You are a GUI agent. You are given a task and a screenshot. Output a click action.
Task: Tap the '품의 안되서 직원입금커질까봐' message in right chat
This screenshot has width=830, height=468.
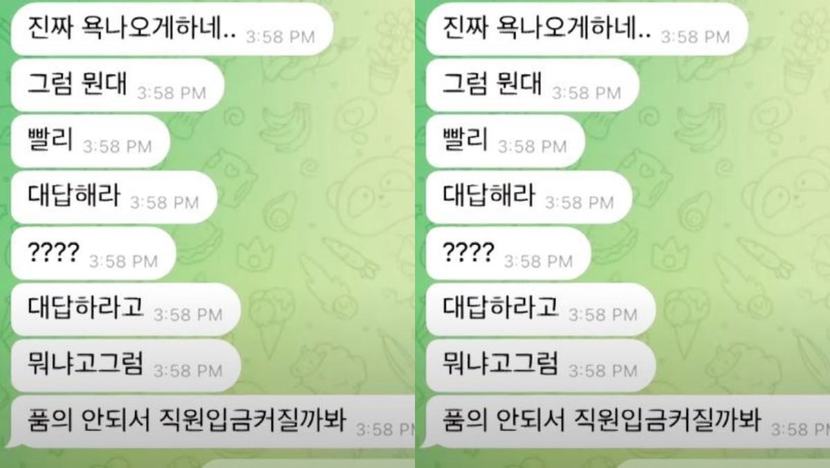click(628, 421)
